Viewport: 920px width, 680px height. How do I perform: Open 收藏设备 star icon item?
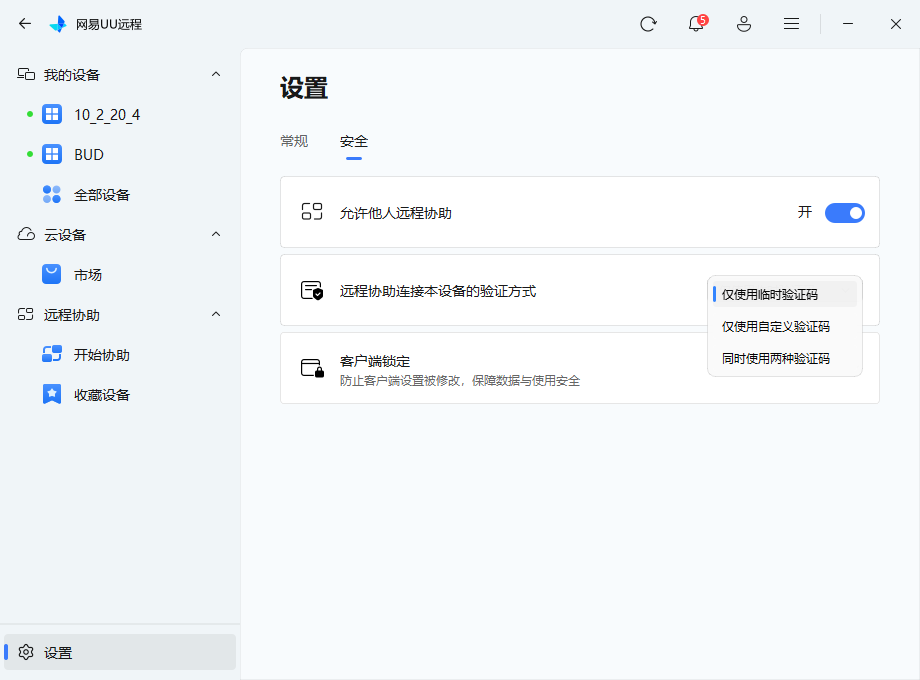[x=101, y=395]
